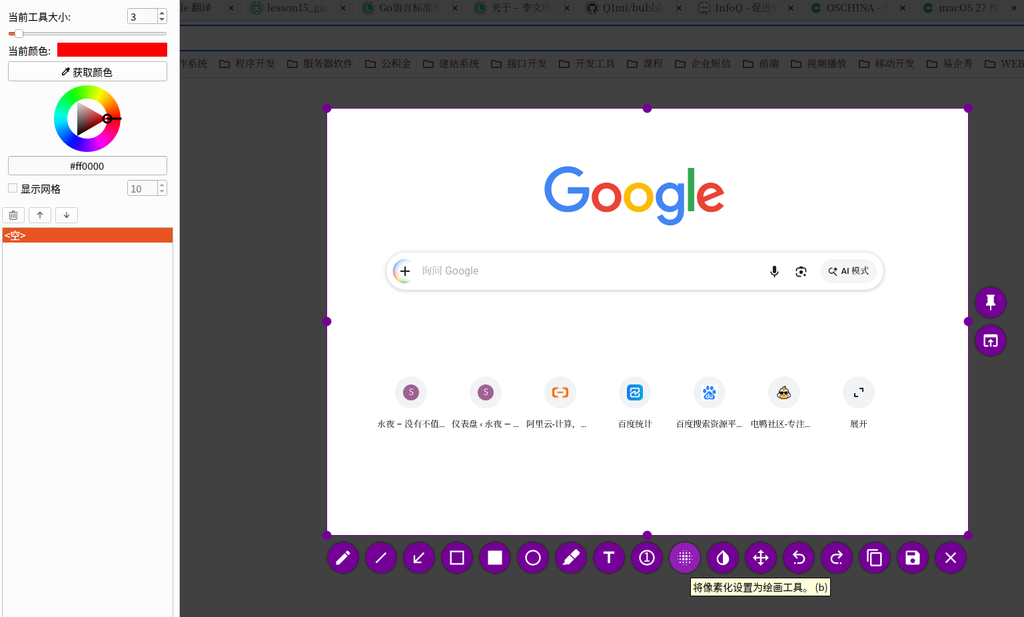Move the selected layer down

[x=67, y=215]
